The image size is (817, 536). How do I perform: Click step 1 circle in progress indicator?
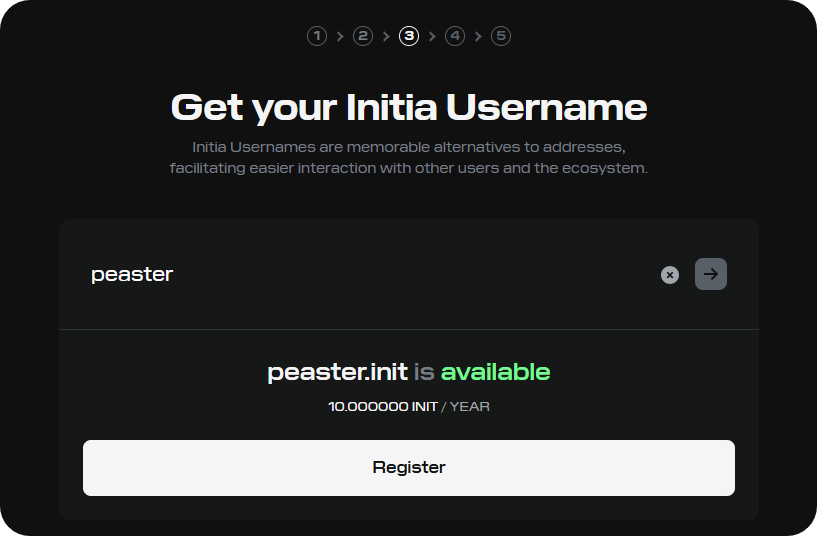click(x=317, y=36)
